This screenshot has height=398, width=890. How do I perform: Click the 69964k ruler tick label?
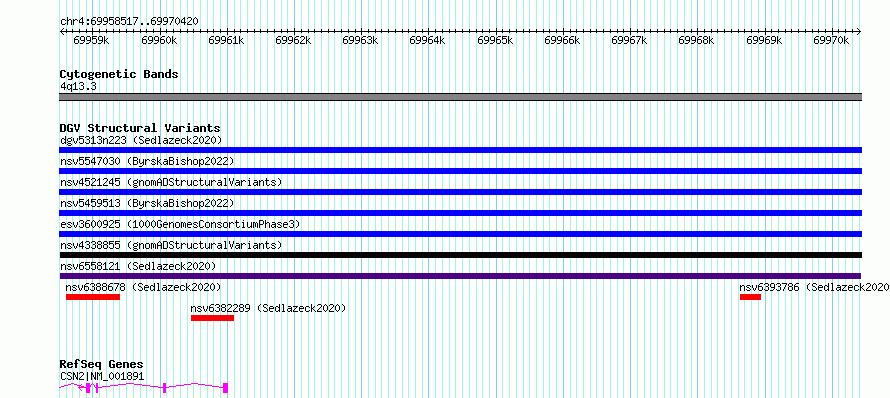pyautogui.click(x=427, y=40)
